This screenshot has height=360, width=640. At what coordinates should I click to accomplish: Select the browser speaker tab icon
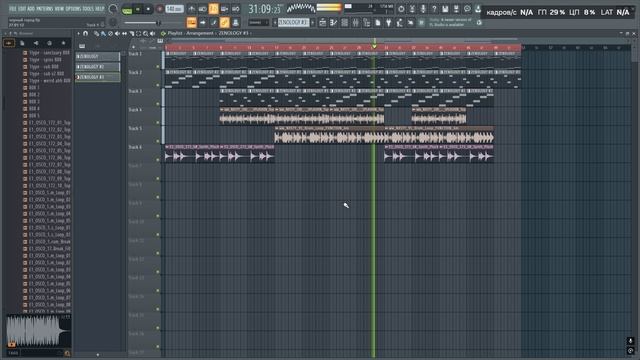pos(36,43)
